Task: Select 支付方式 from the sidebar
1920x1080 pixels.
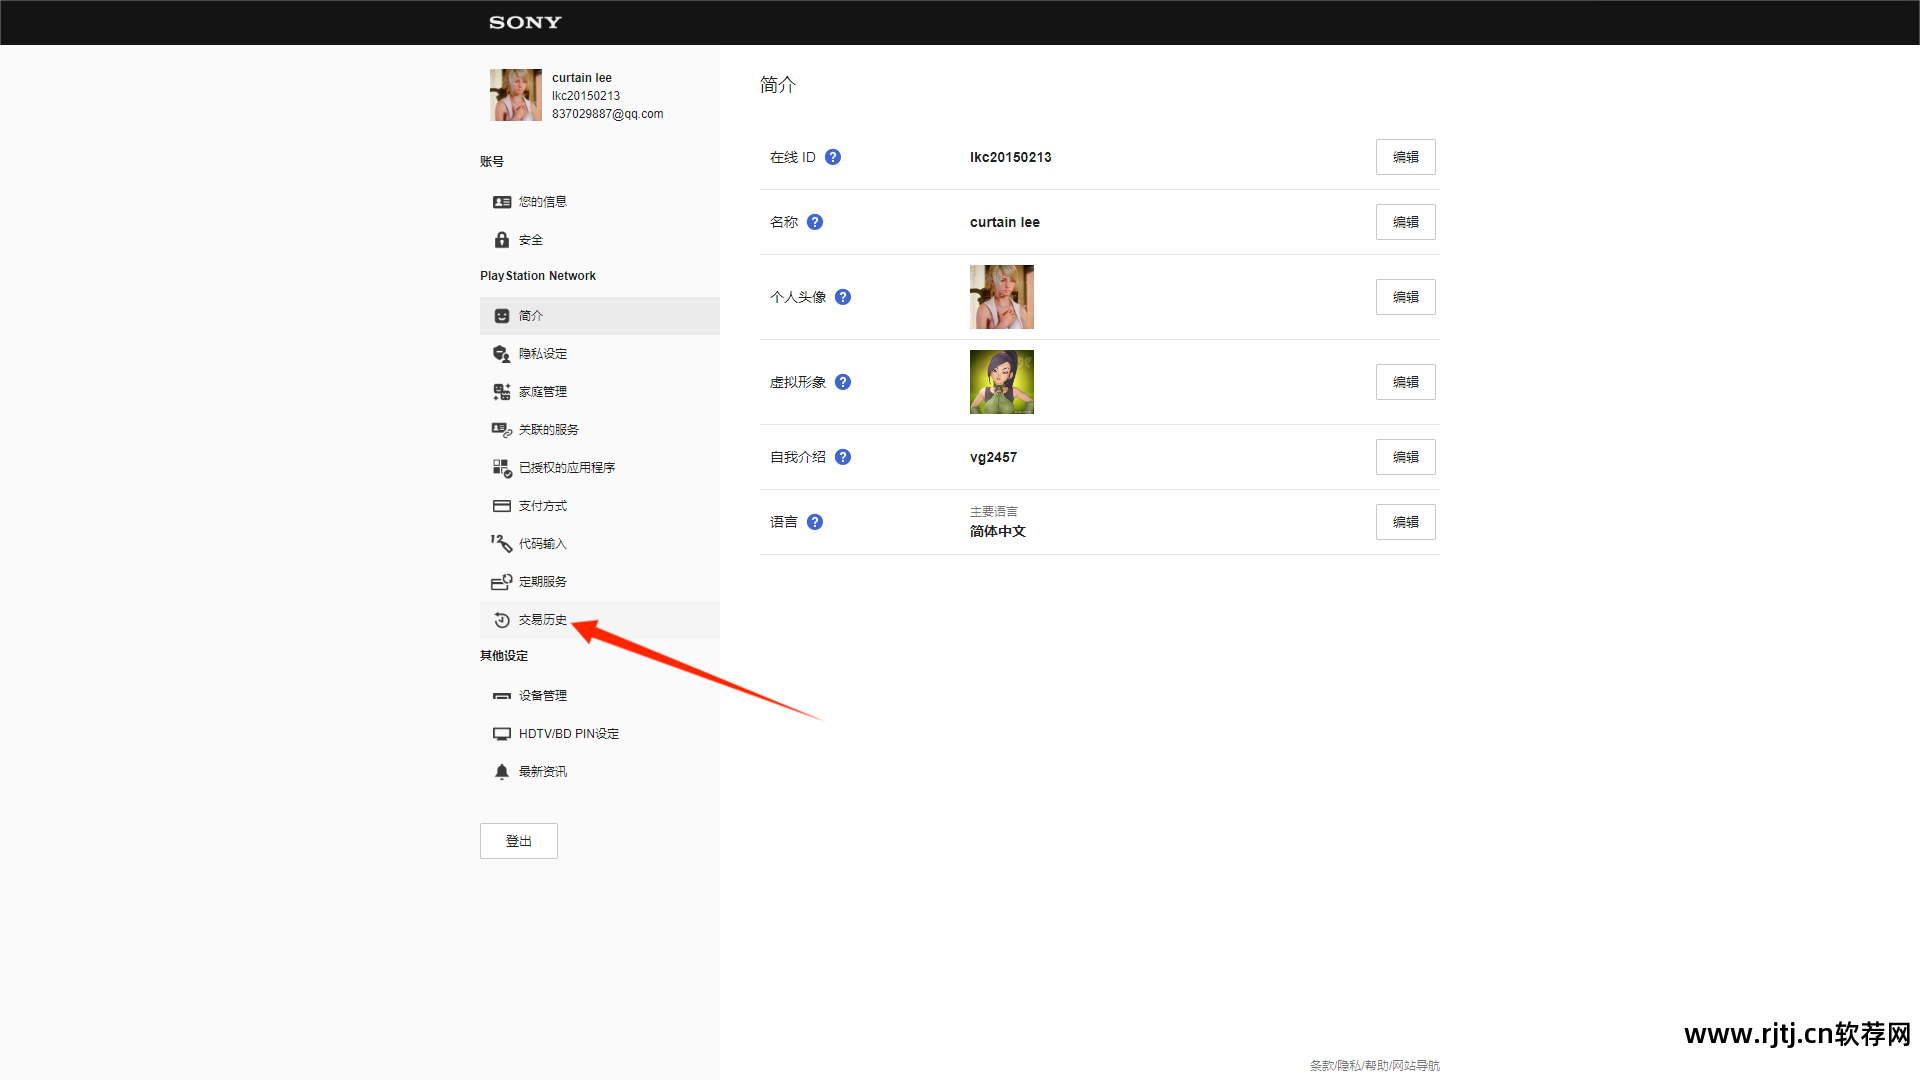Action: click(542, 506)
